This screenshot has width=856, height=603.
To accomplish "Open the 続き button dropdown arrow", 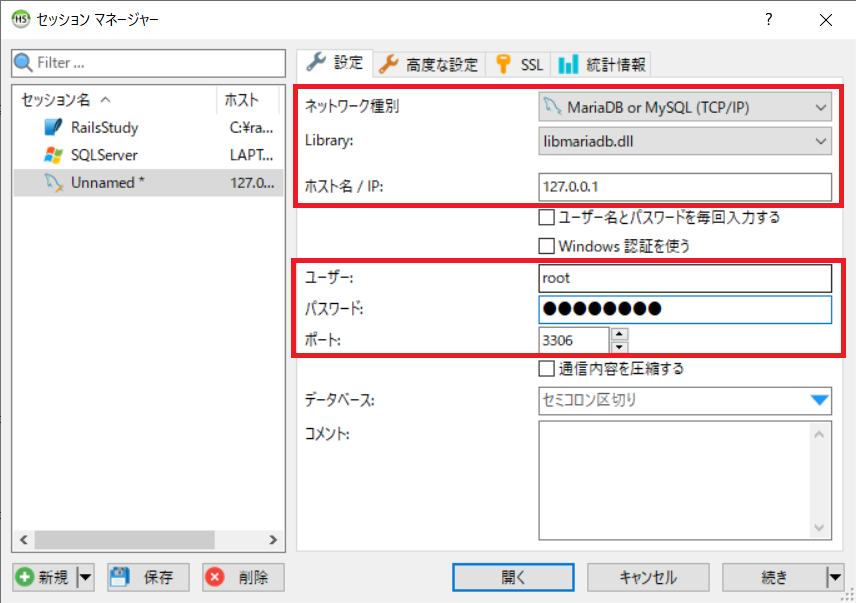I will (x=834, y=577).
